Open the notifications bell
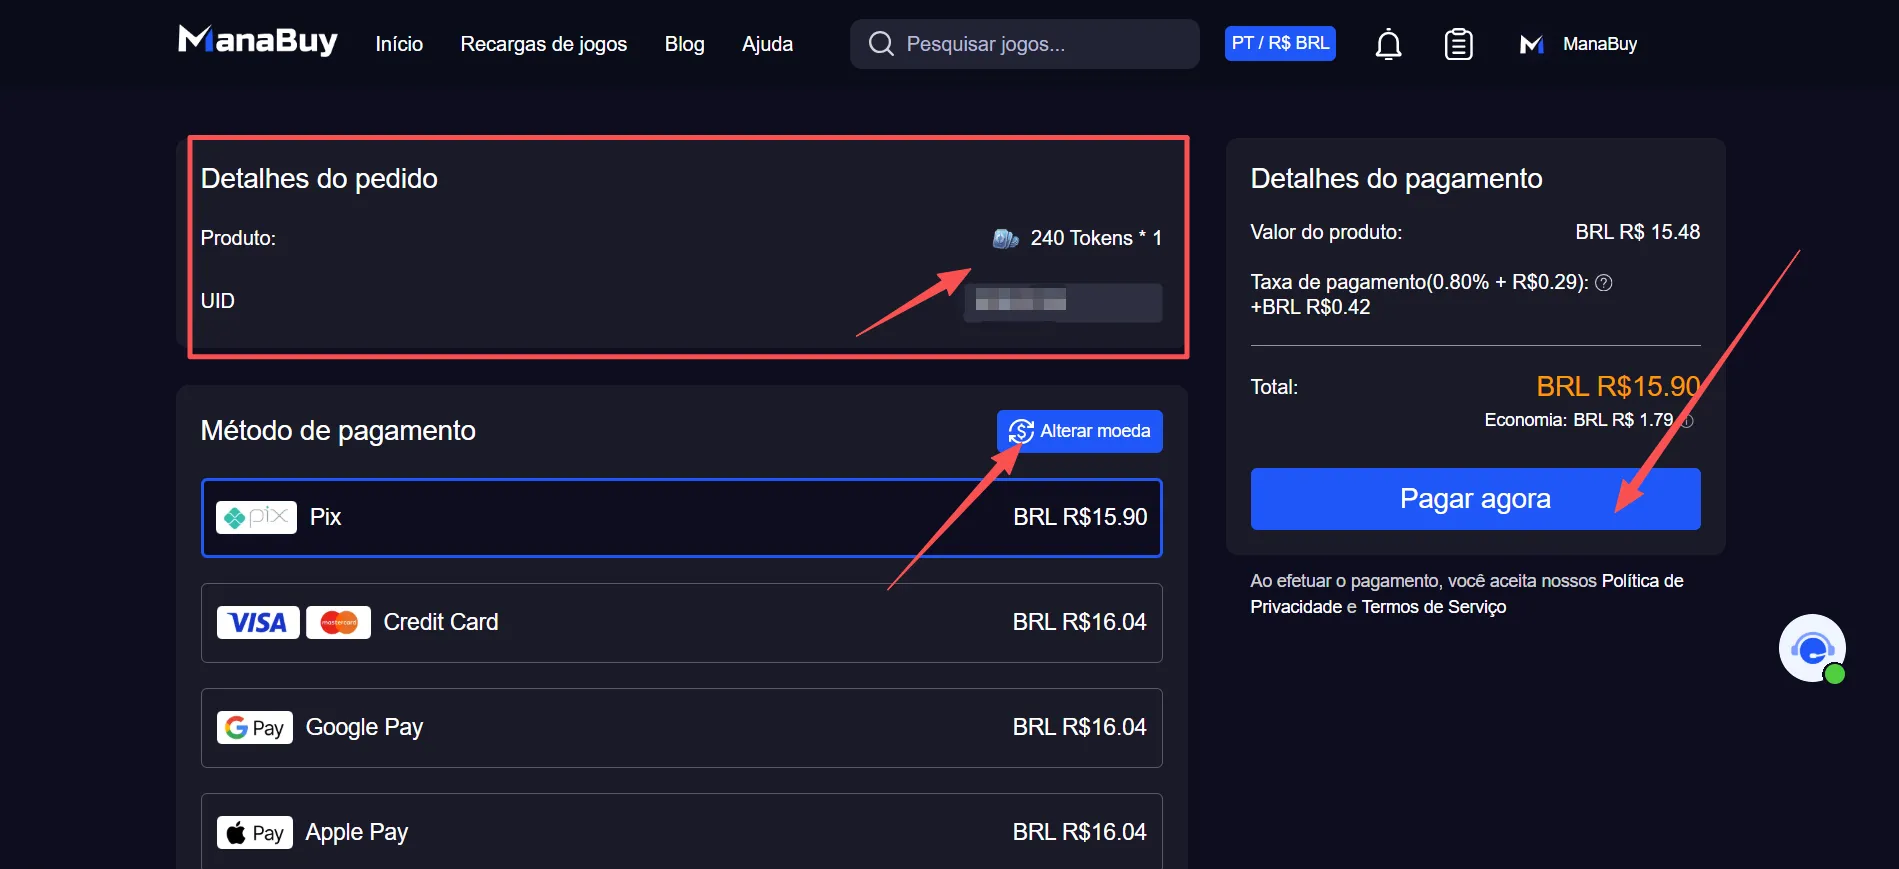The image size is (1899, 869). pyautogui.click(x=1388, y=44)
